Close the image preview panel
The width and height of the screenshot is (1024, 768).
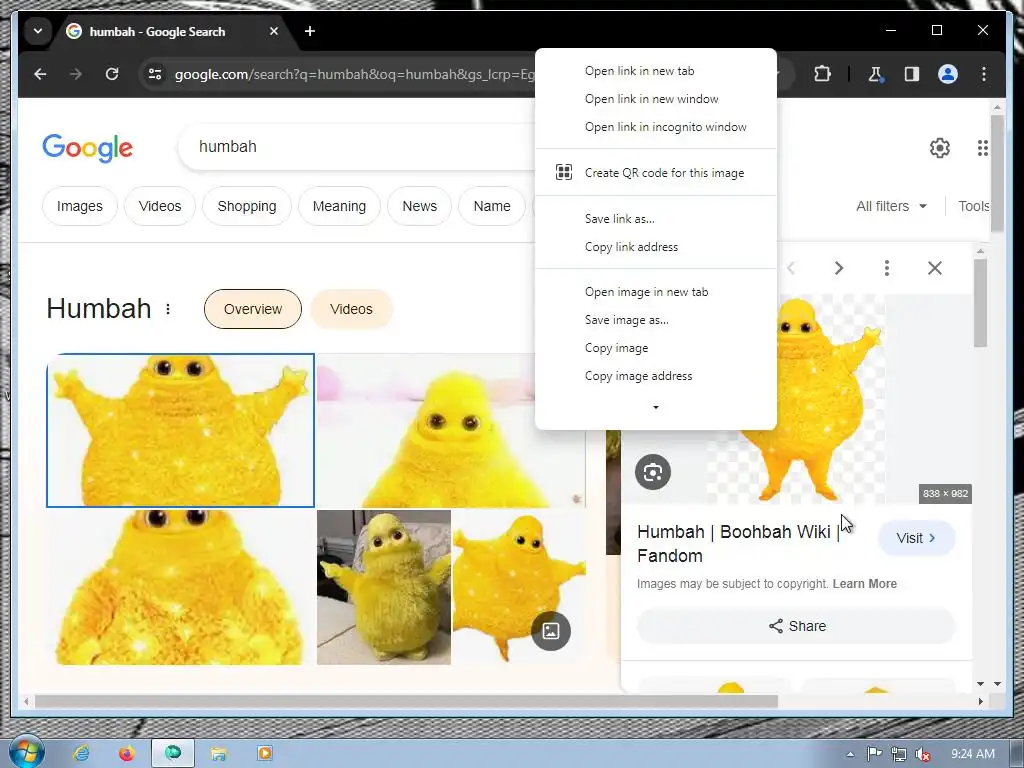935,268
